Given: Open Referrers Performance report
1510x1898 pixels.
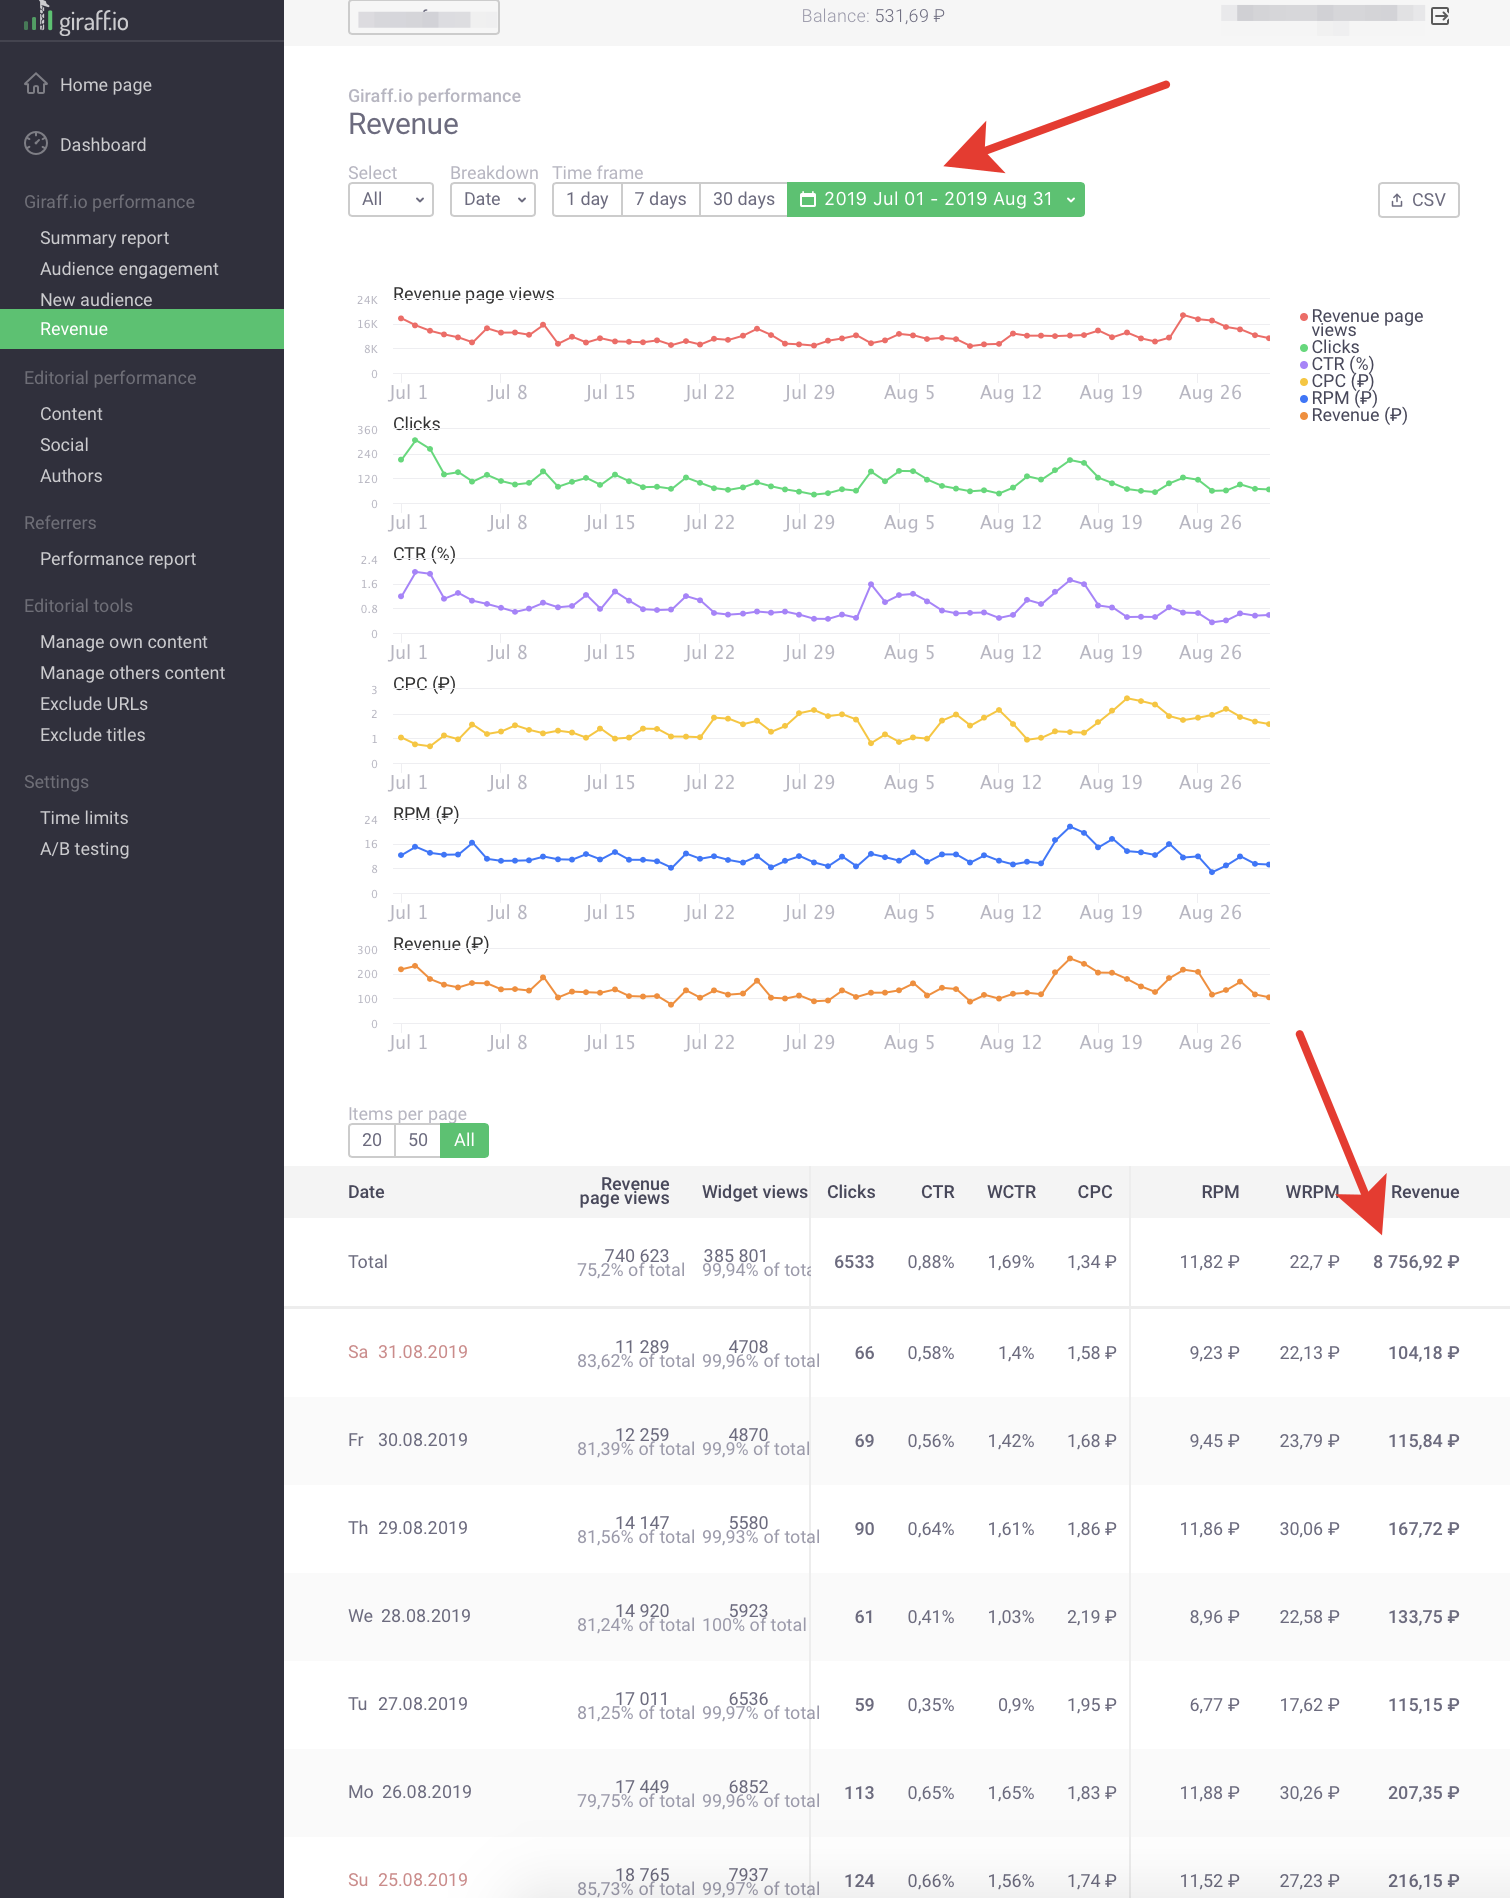Looking at the screenshot, I should point(118,559).
